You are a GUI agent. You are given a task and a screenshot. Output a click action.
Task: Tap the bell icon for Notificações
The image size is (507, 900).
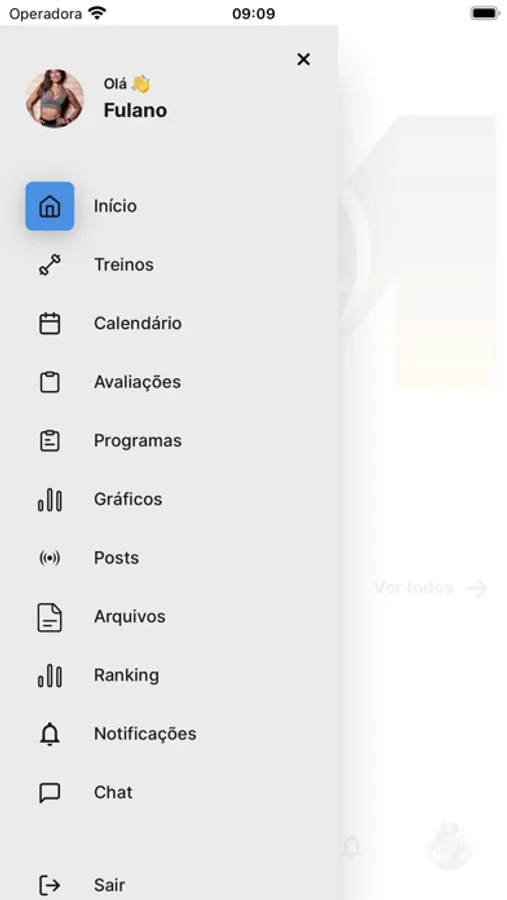point(49,734)
